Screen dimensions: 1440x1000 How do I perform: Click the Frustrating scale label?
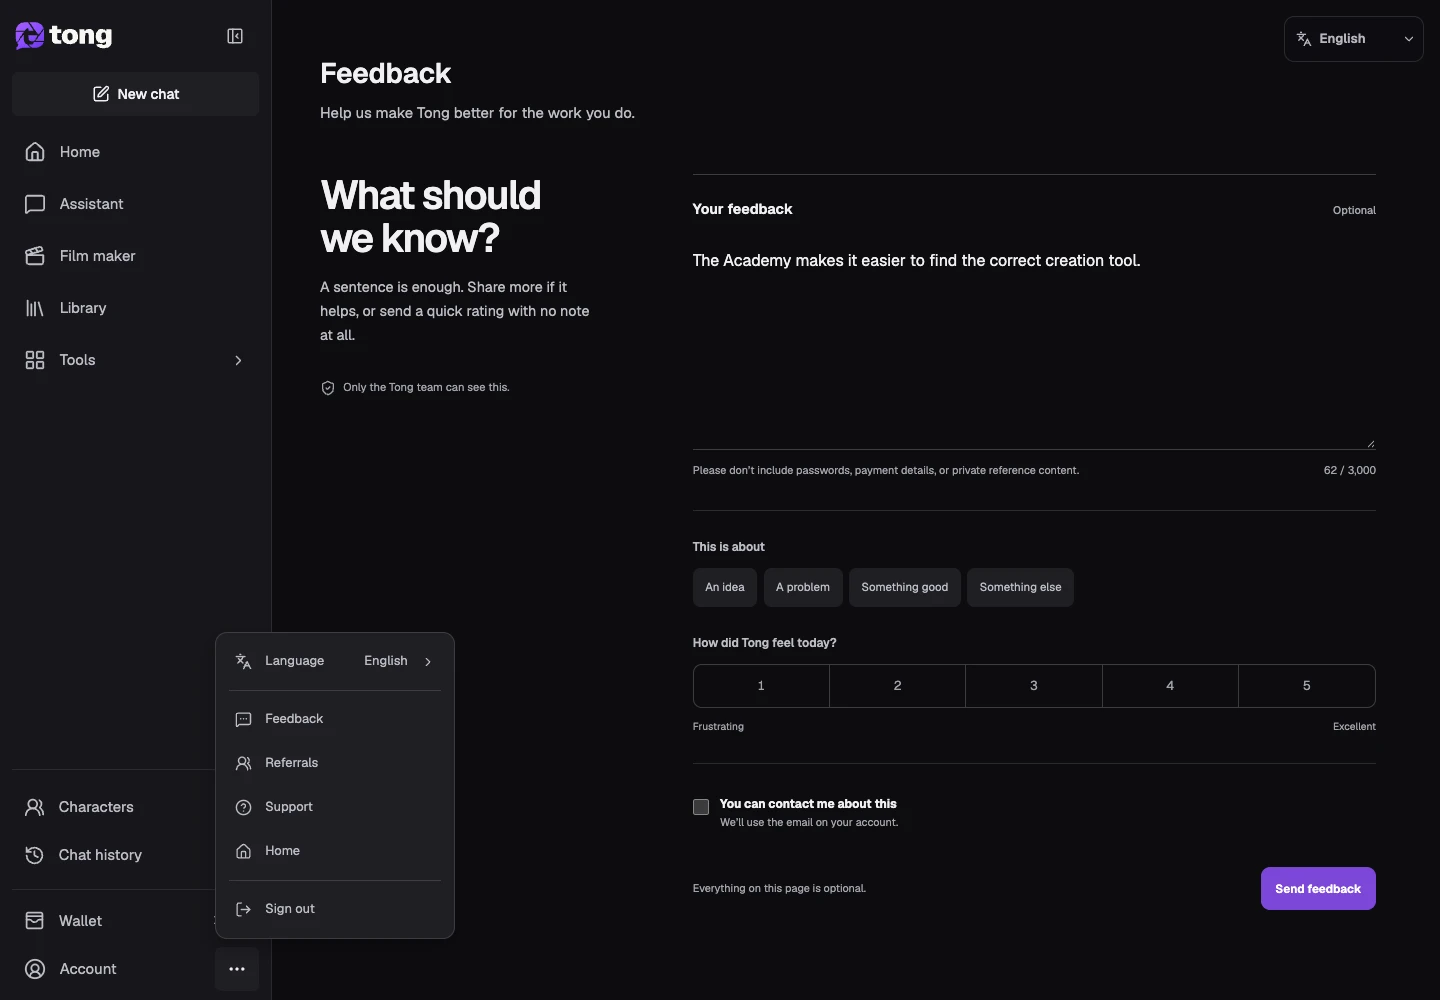tap(718, 727)
